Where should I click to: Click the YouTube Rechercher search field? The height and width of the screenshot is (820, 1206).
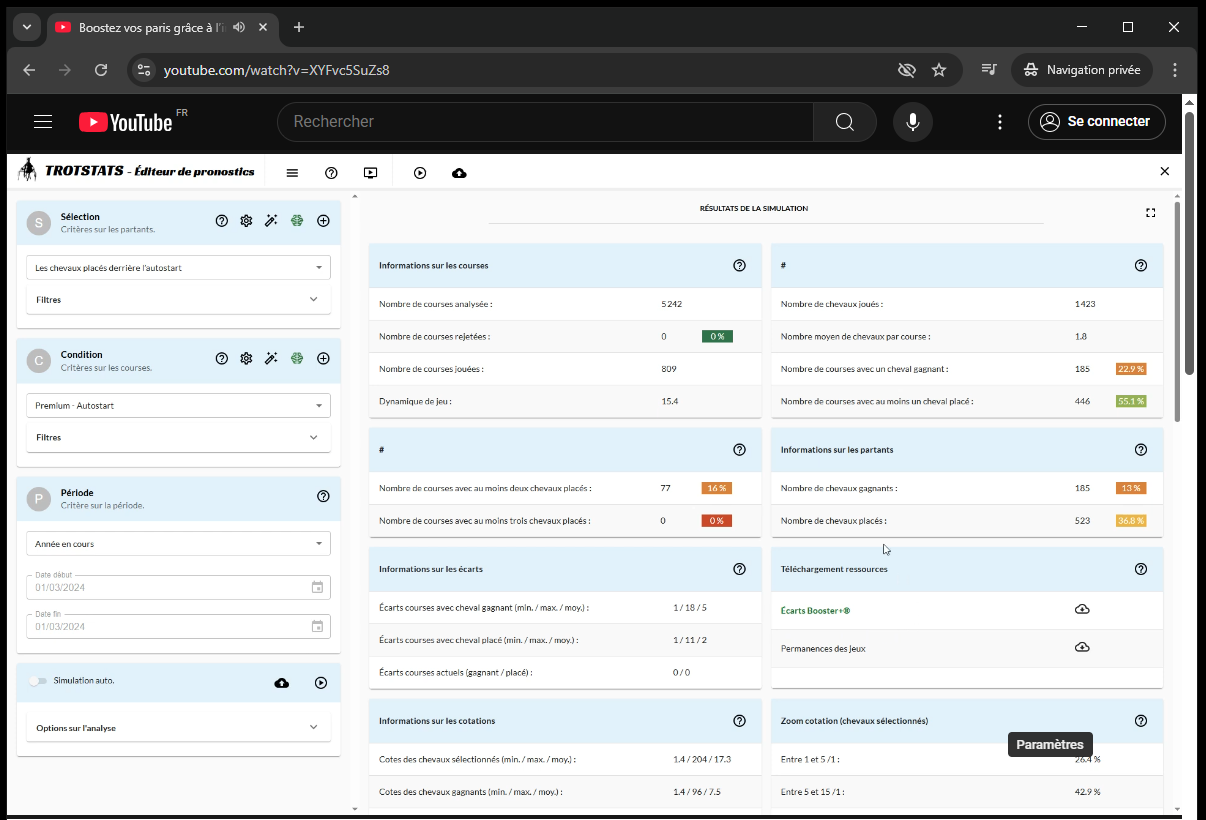coord(545,122)
